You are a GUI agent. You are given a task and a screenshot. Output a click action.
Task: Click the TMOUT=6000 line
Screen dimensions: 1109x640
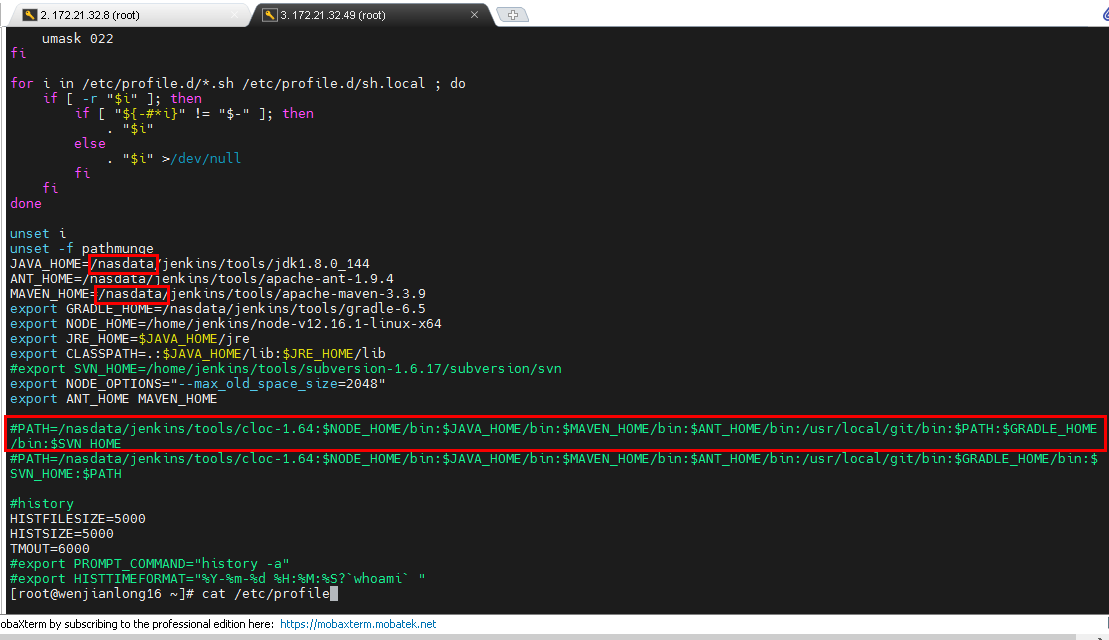[49, 549]
